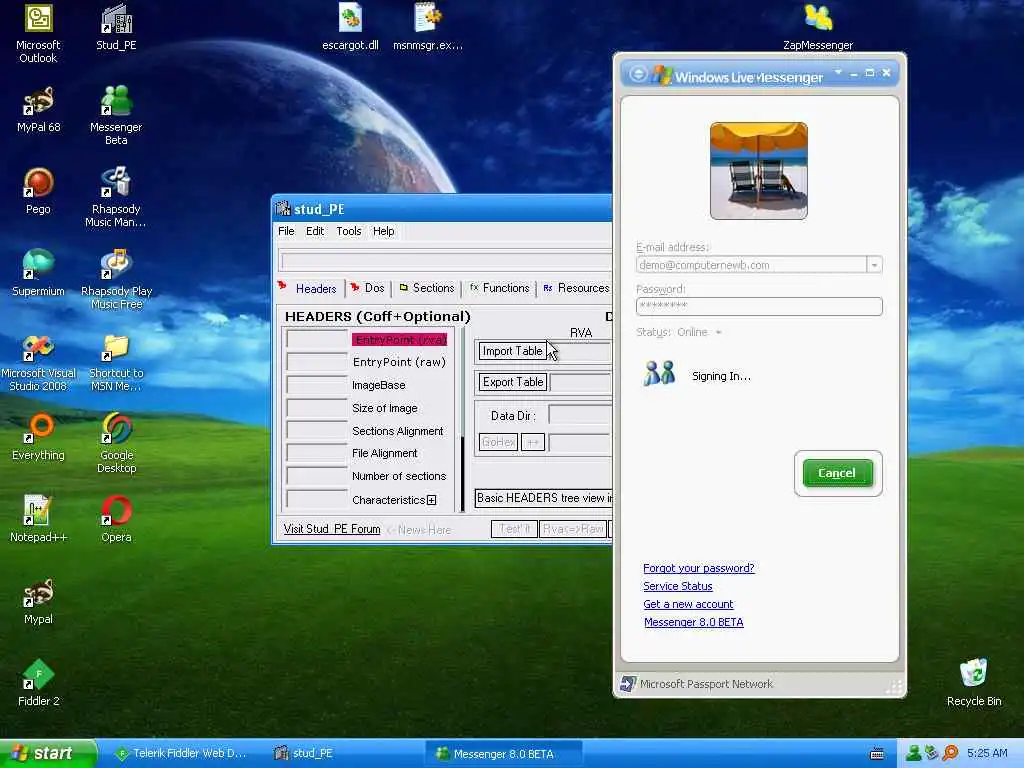1024x768 pixels.
Task: Click the Data Dir value field
Action: click(581, 414)
